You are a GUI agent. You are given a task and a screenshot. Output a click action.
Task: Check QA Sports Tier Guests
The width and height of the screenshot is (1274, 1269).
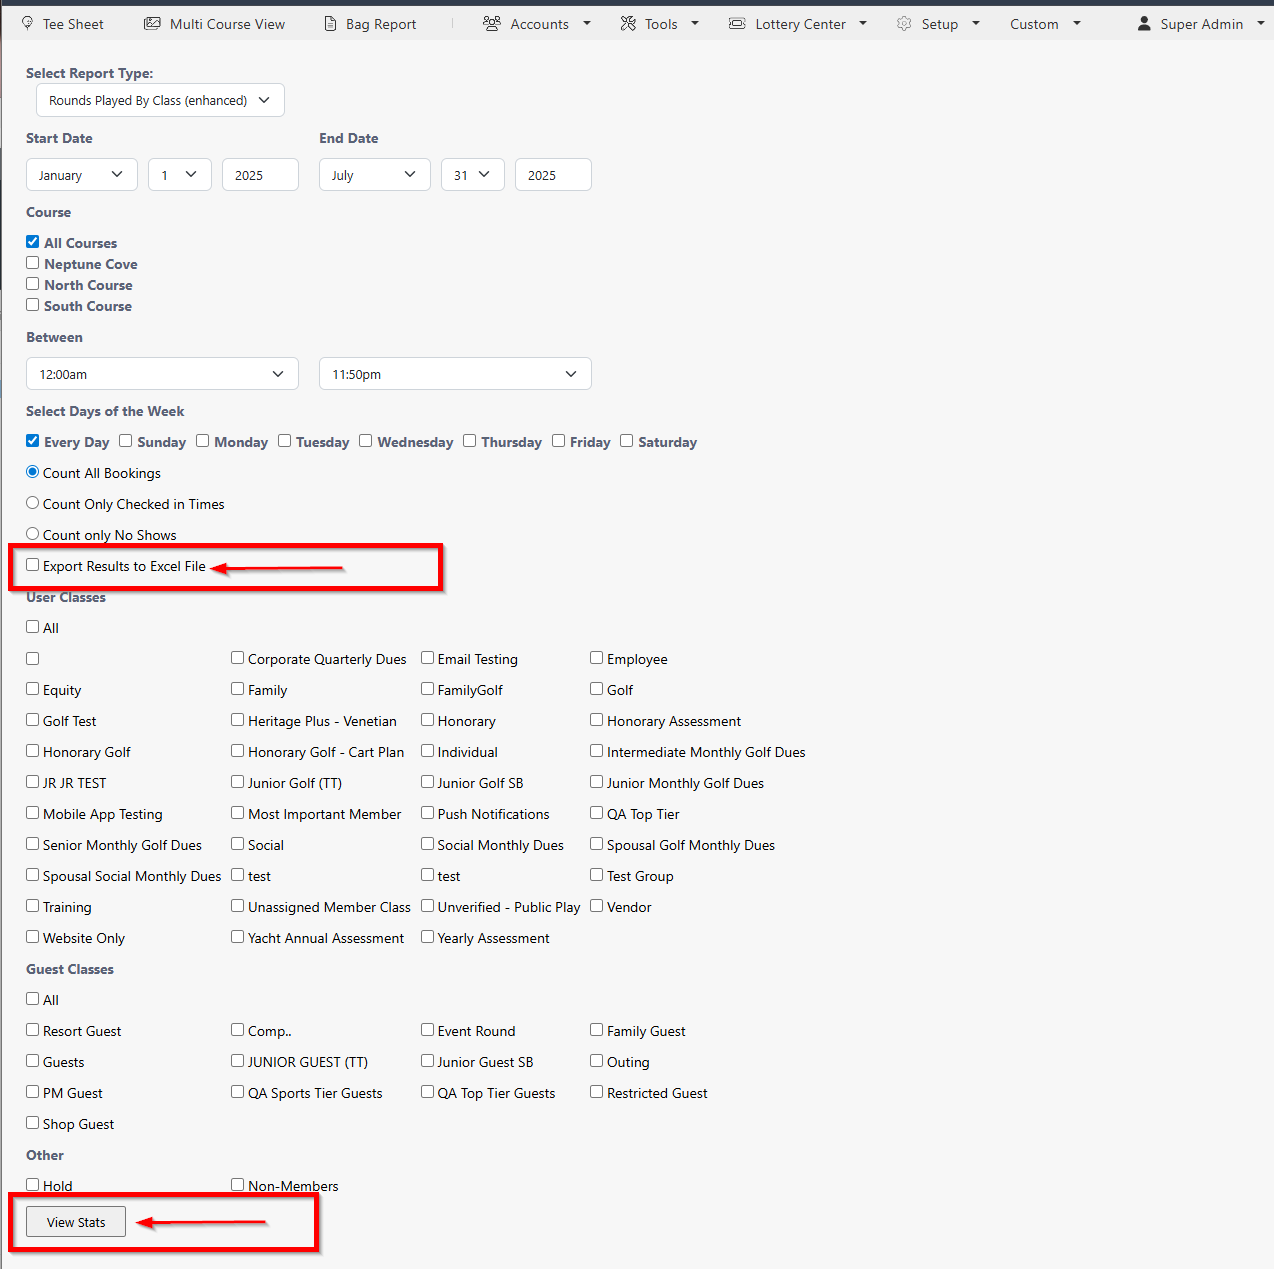tap(238, 1092)
